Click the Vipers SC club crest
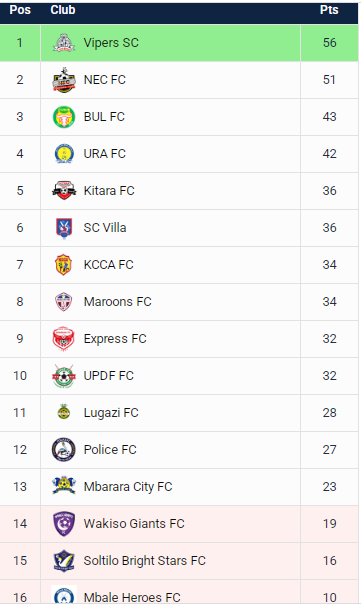 click(64, 43)
